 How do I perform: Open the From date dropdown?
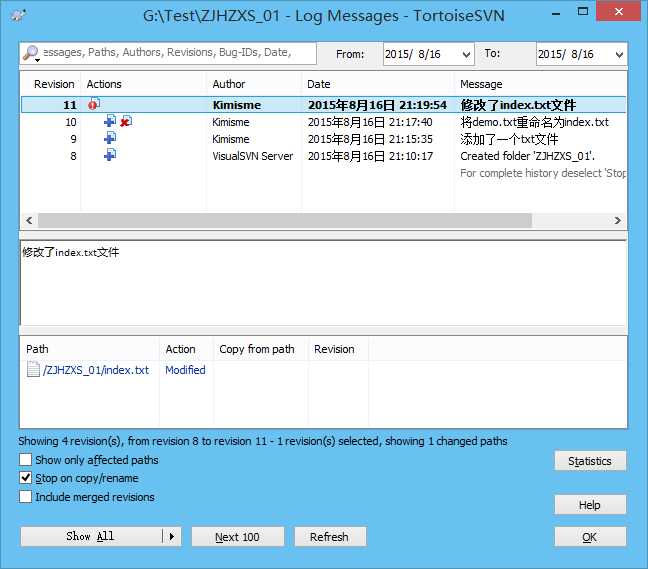[x=466, y=55]
